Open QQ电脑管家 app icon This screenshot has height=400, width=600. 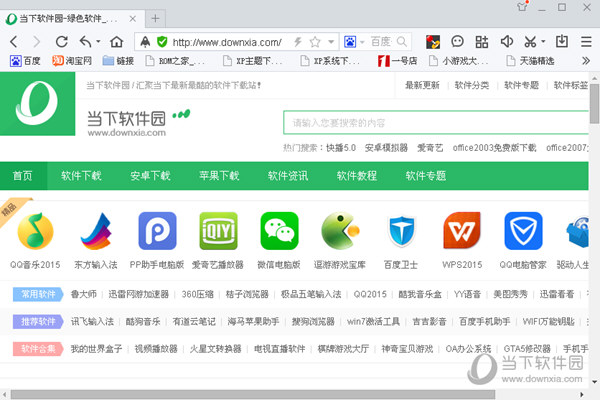(523, 231)
